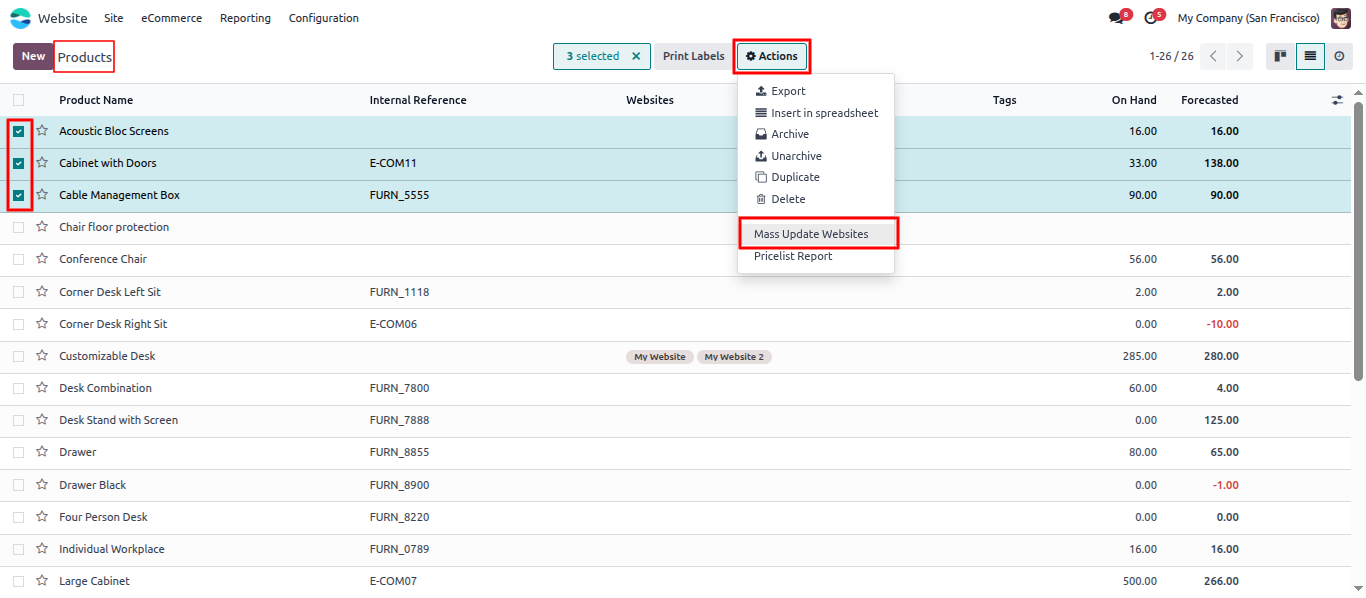Viewport: 1366px width, 598px height.
Task: Open the Website app home icon
Action: 20,18
